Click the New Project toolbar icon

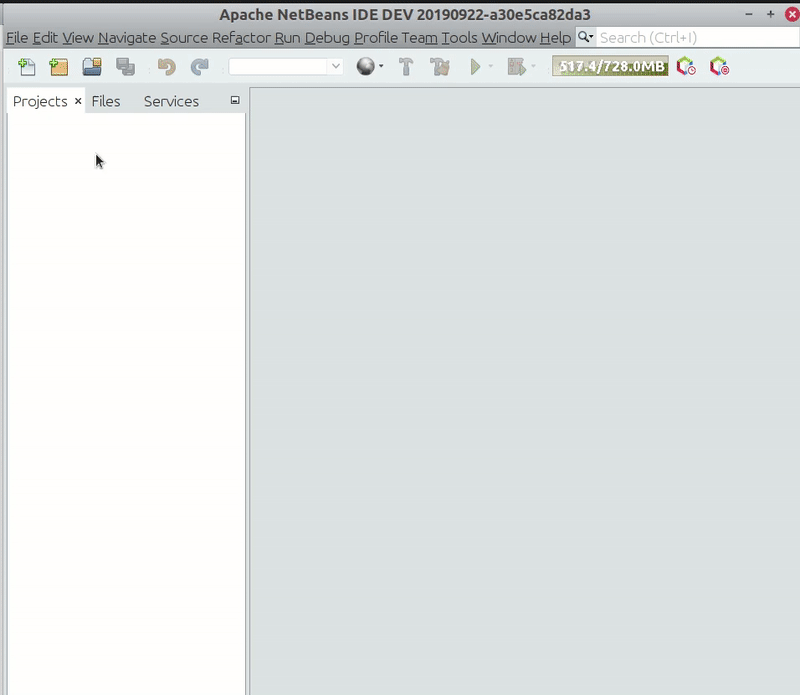[x=59, y=67]
